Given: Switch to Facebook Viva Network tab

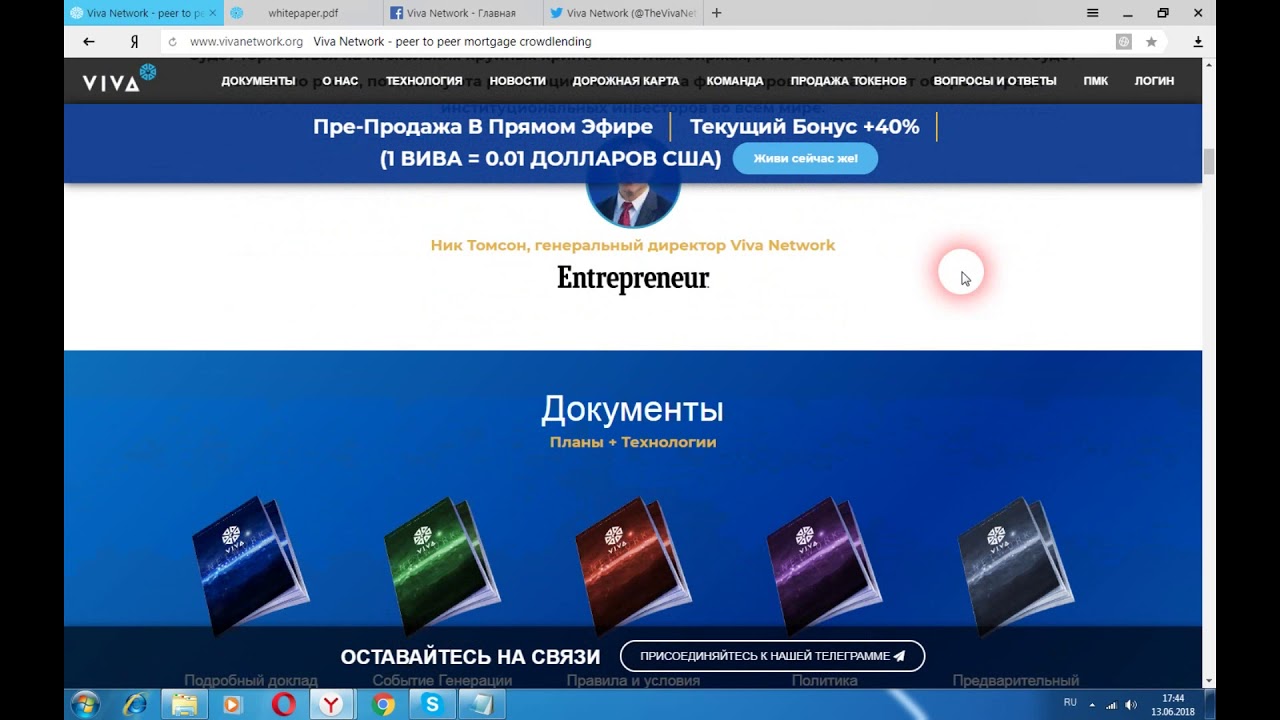Looking at the screenshot, I should (x=462, y=13).
